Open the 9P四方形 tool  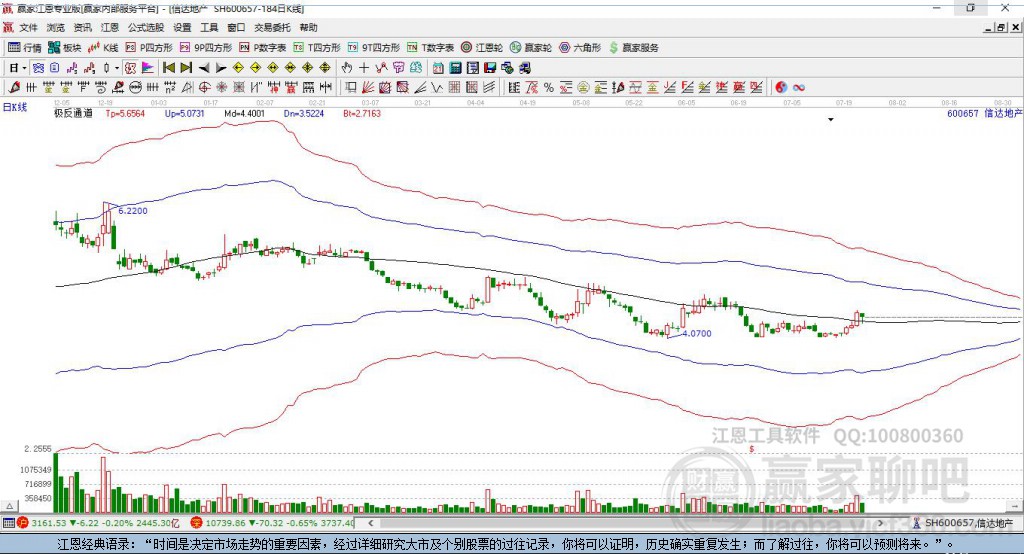[206, 48]
